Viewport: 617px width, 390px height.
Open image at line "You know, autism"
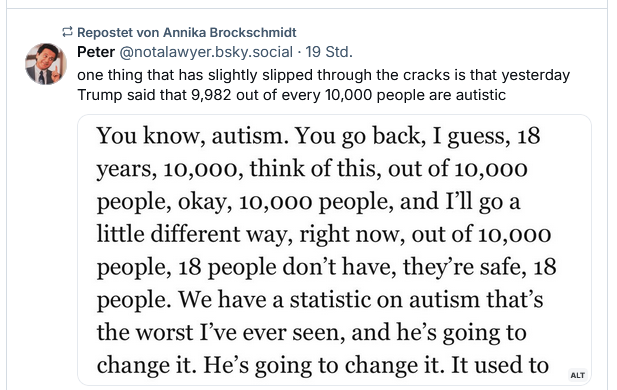[x=318, y=136]
